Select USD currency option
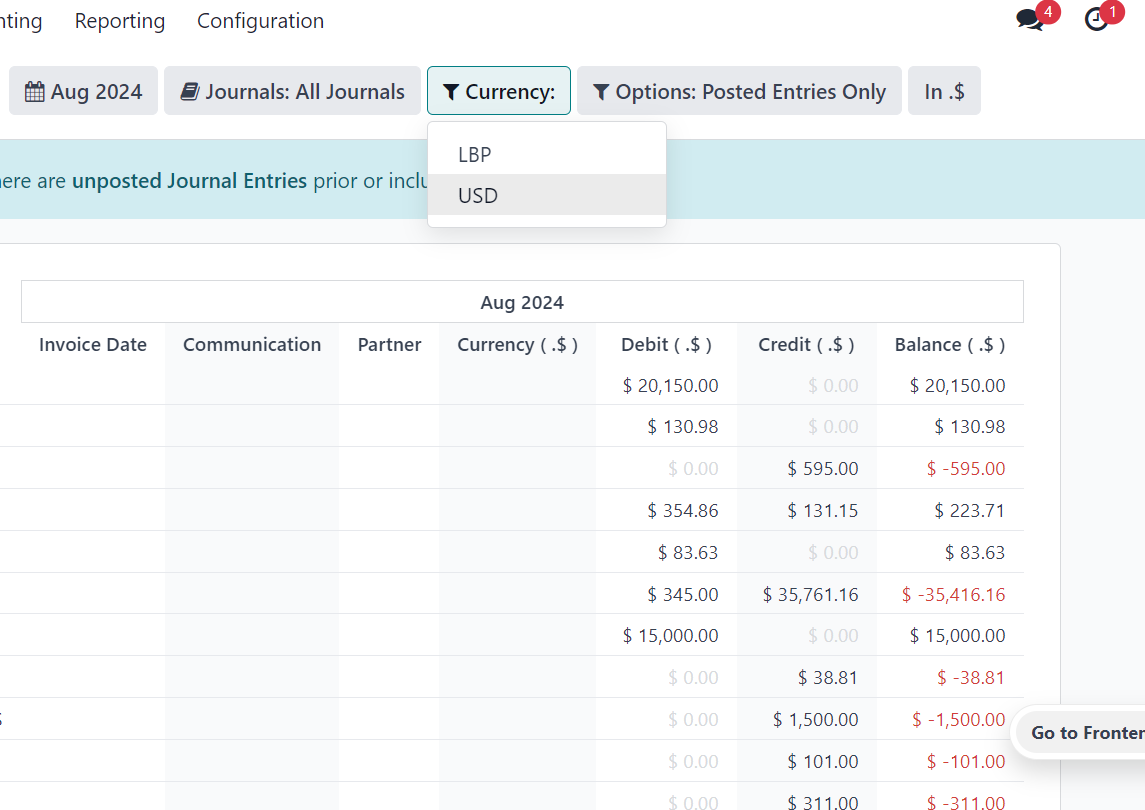This screenshot has width=1145, height=810. pyautogui.click(x=547, y=195)
